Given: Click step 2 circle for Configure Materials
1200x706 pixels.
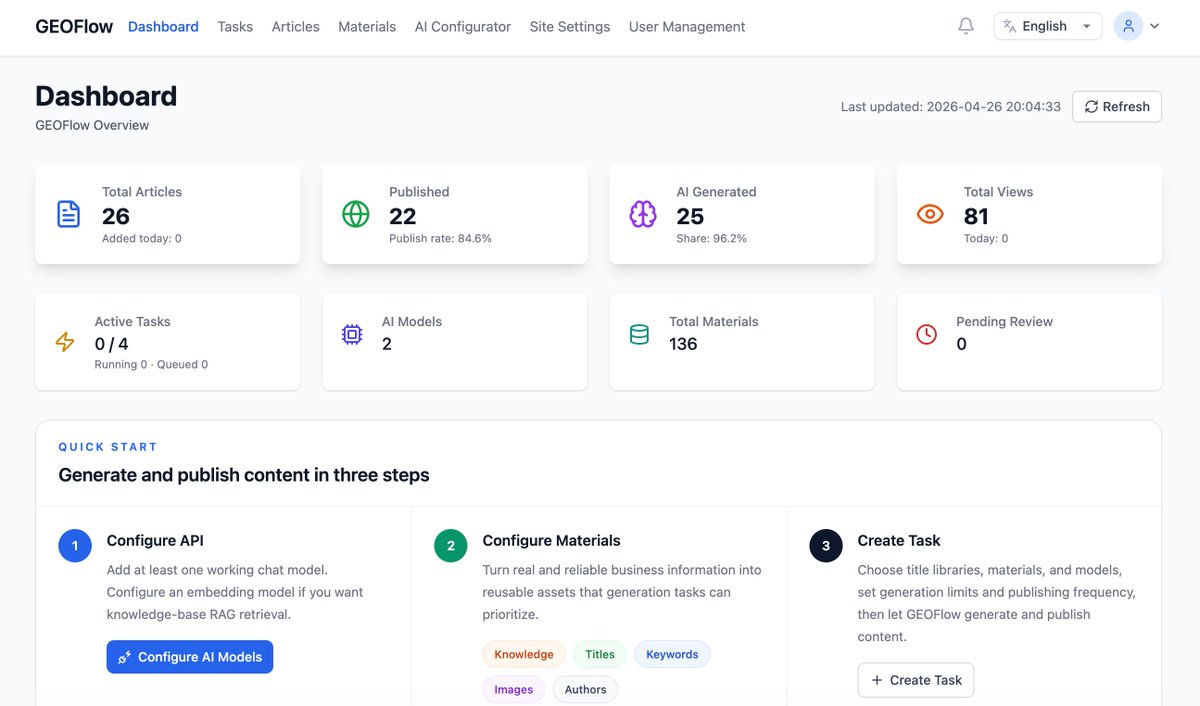Looking at the screenshot, I should tap(451, 546).
